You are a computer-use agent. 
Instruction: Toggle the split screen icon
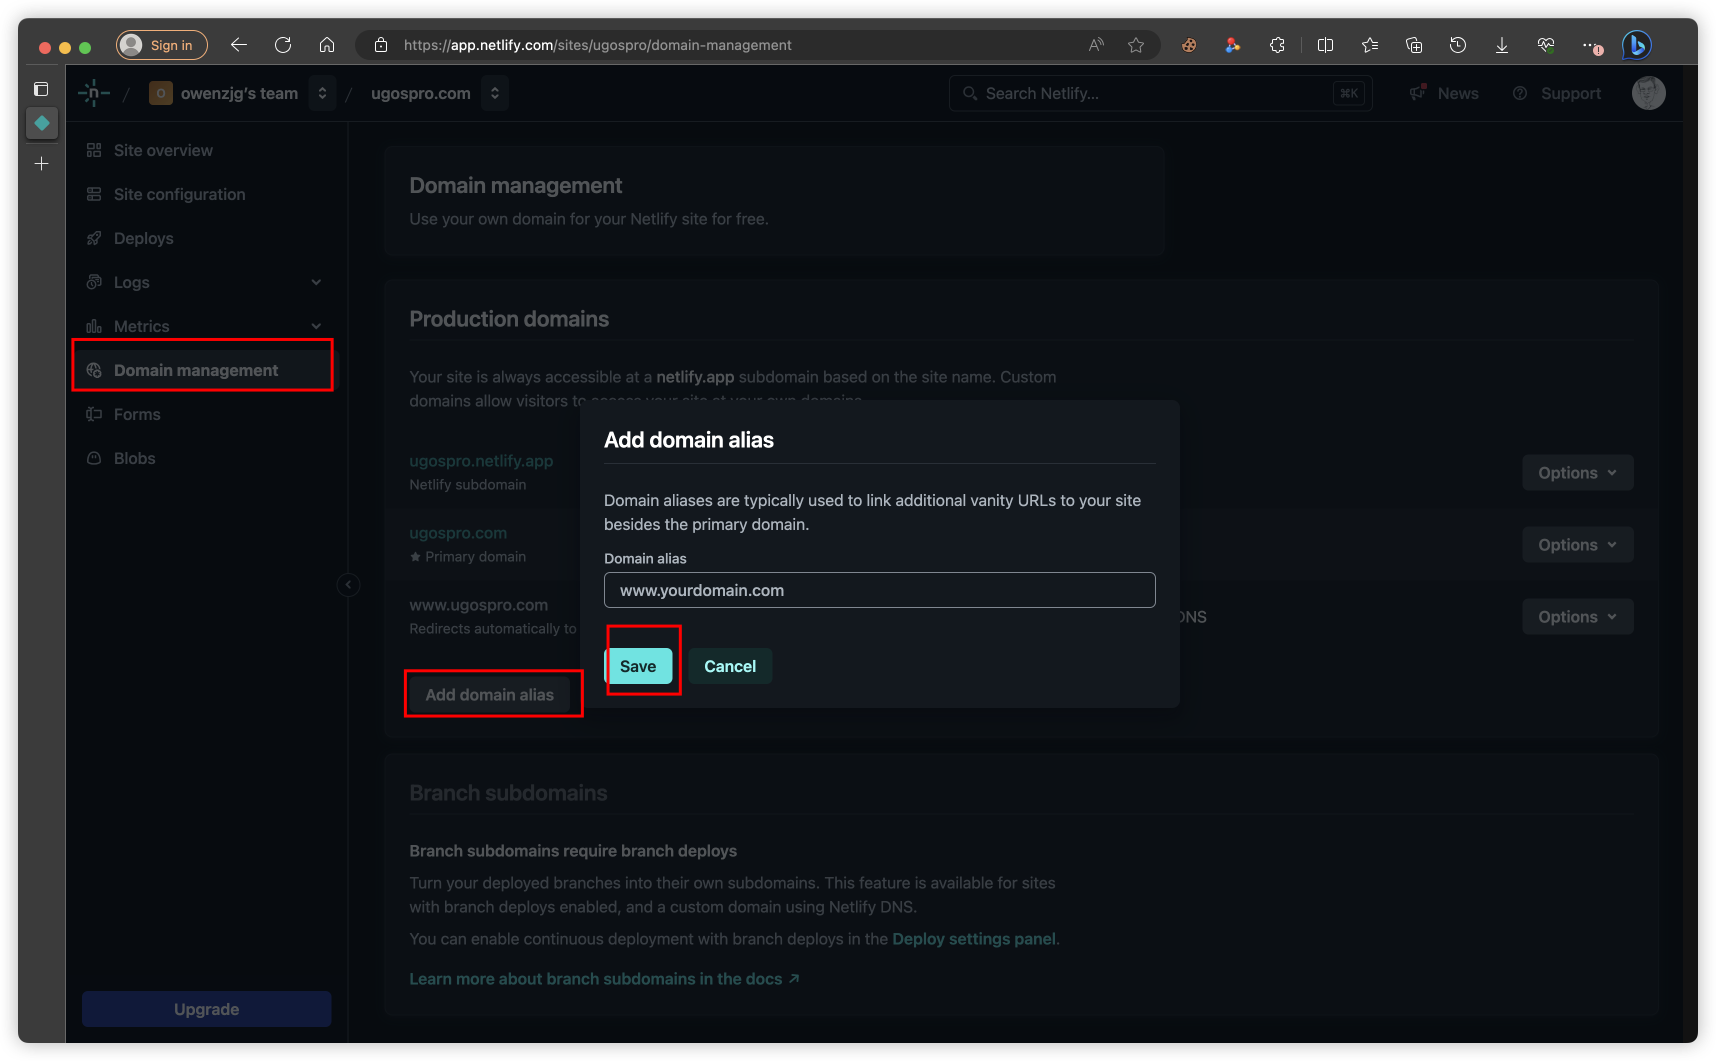tap(1326, 45)
